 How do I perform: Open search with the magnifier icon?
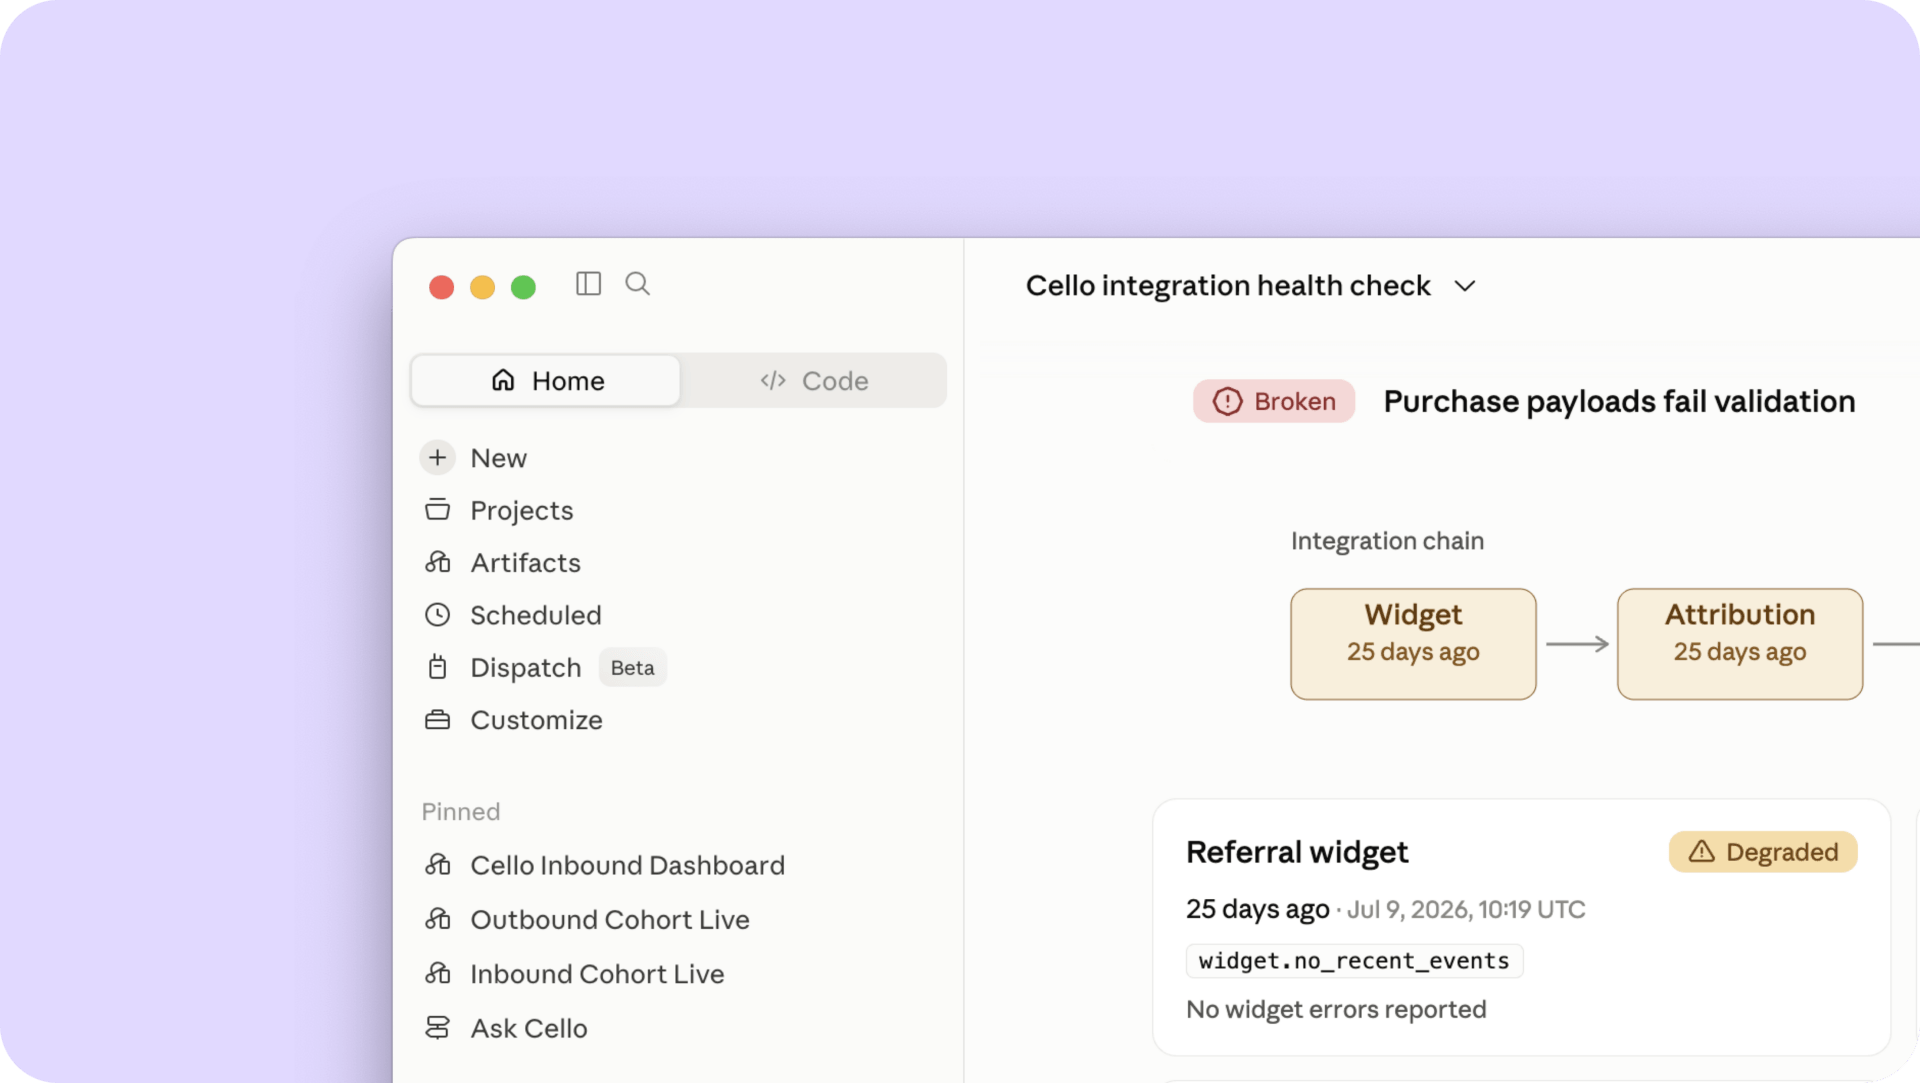pos(637,284)
